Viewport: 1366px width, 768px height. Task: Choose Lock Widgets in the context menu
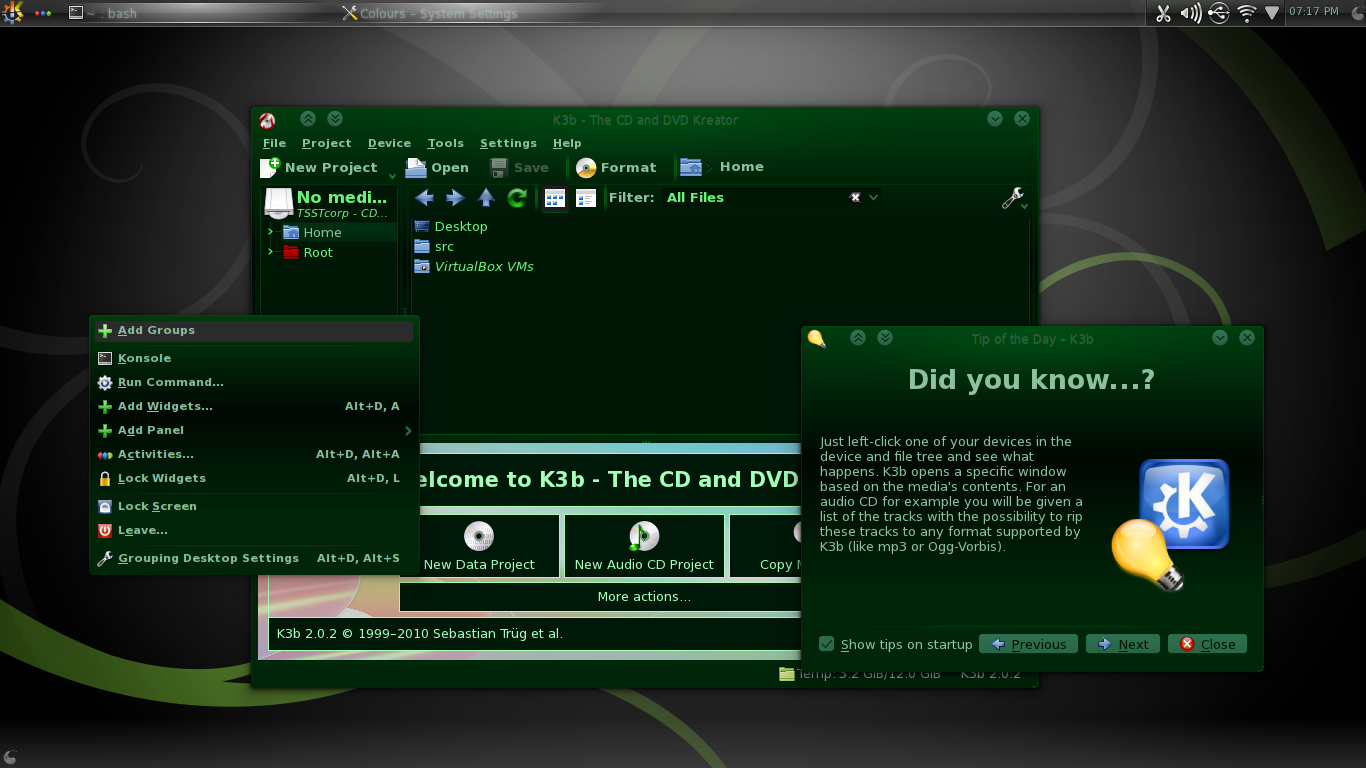pyautogui.click(x=254, y=478)
